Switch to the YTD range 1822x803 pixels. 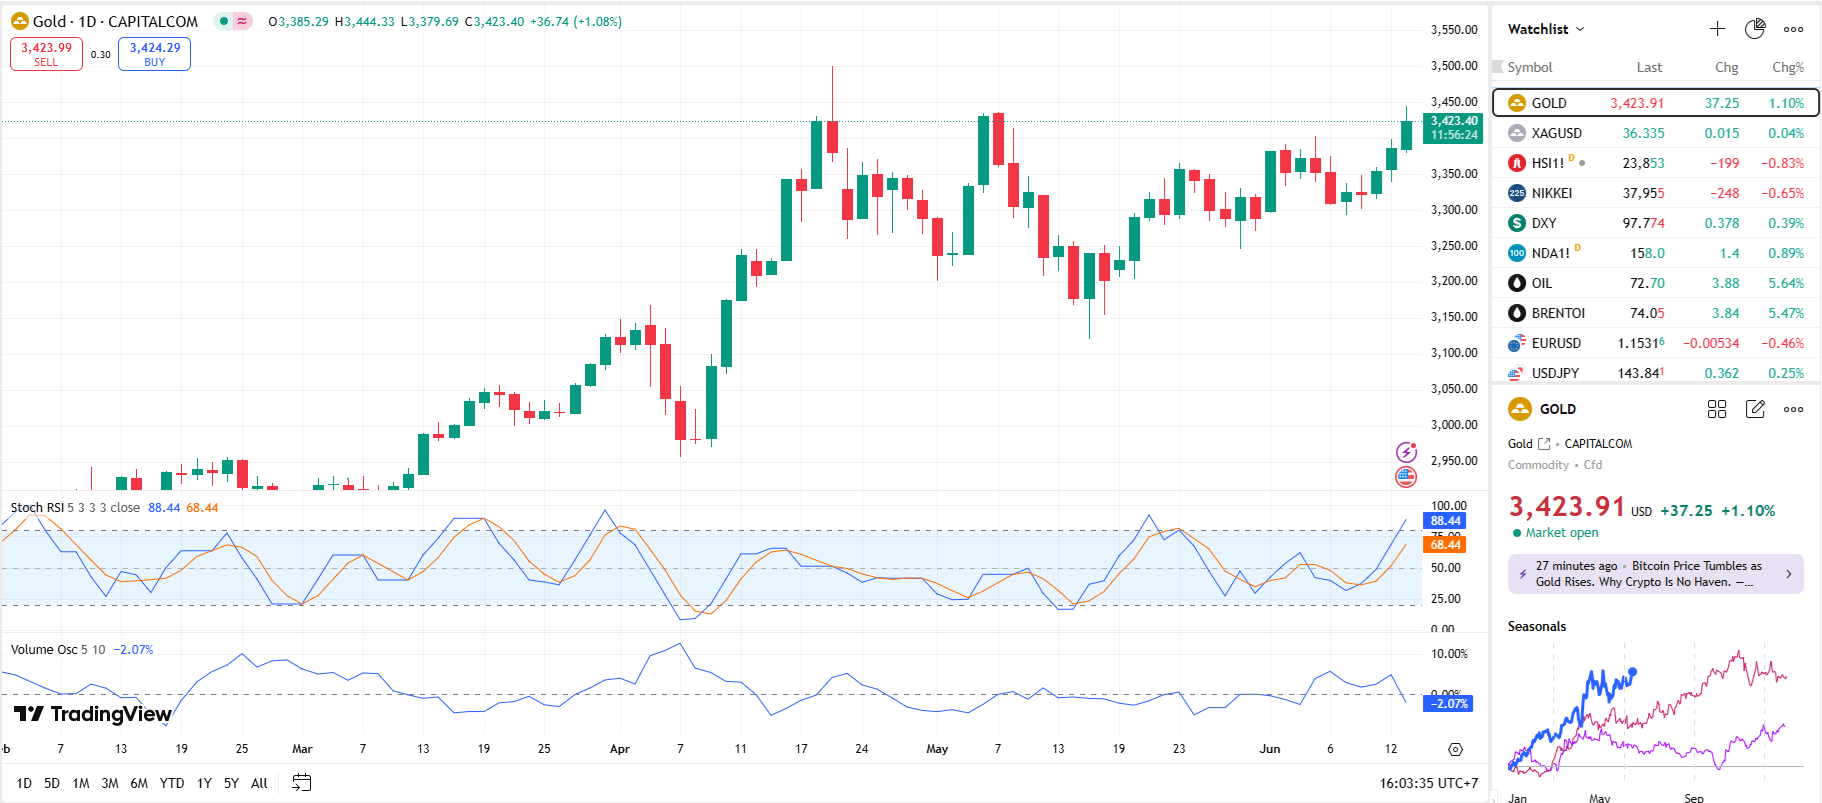[x=172, y=783]
